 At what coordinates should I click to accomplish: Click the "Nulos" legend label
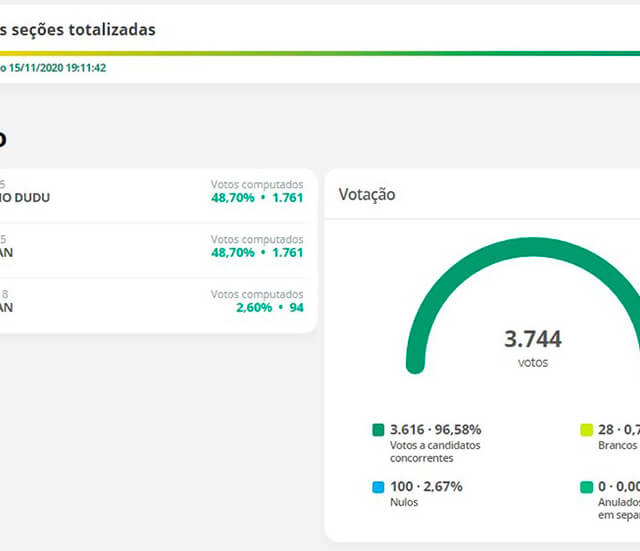(x=404, y=502)
